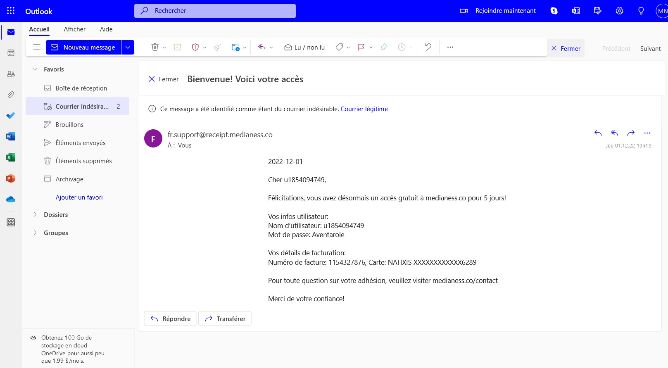Click the purple F sender avatar
This screenshot has height=368, width=668.
[153, 138]
